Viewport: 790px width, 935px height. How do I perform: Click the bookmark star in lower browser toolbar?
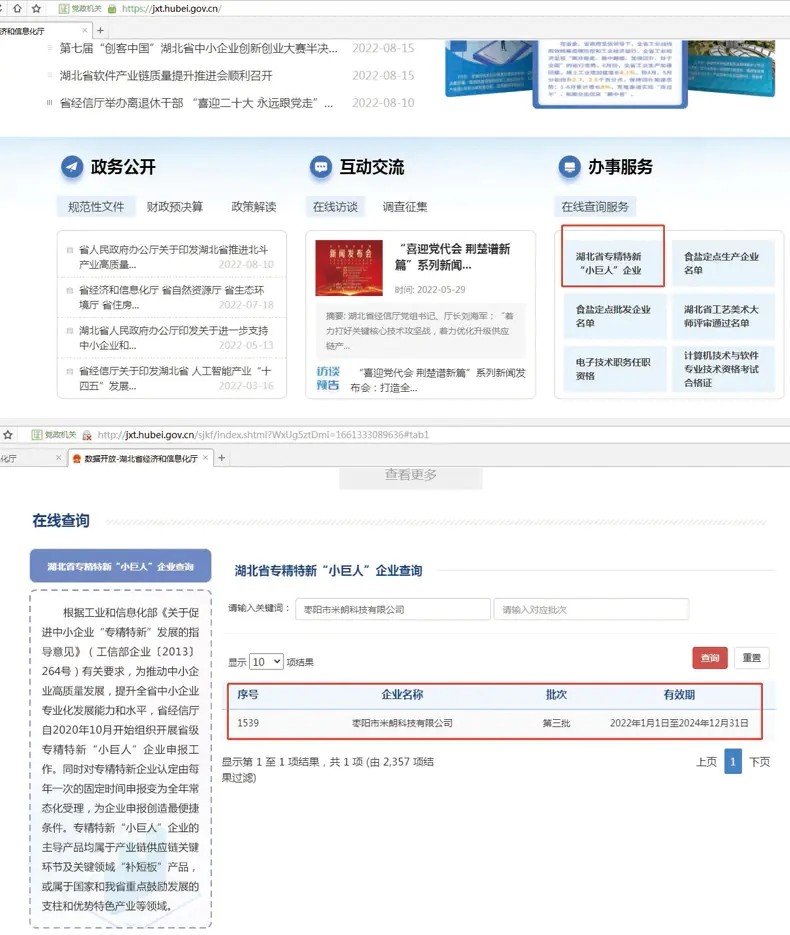(x=8, y=435)
